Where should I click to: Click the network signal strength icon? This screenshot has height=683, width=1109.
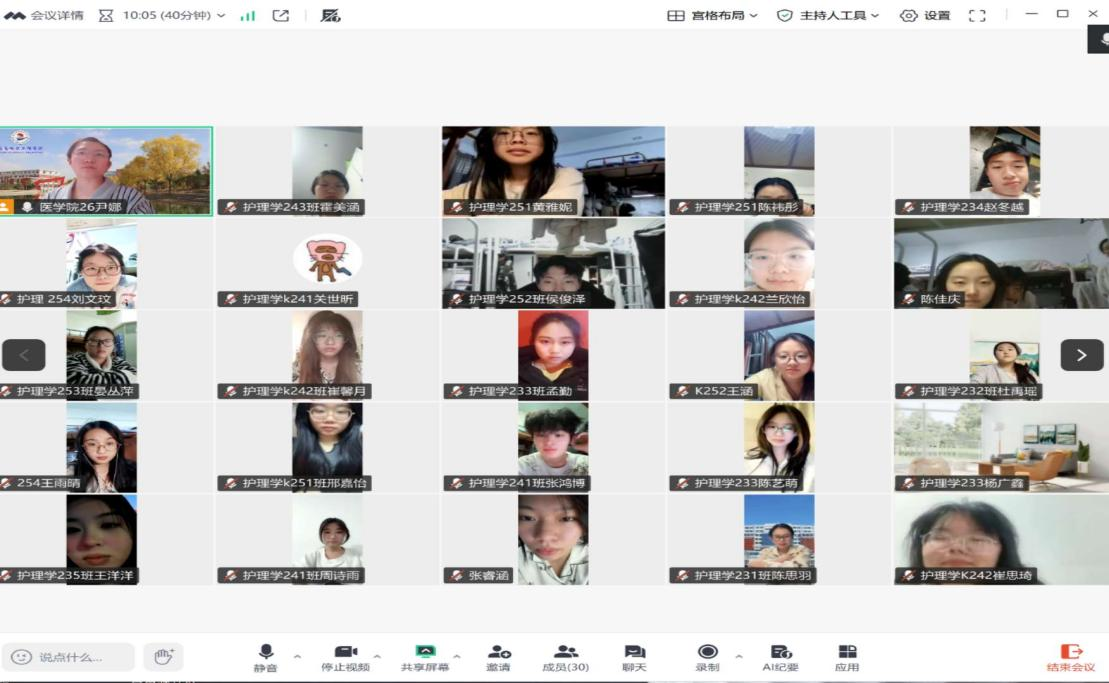(248, 16)
